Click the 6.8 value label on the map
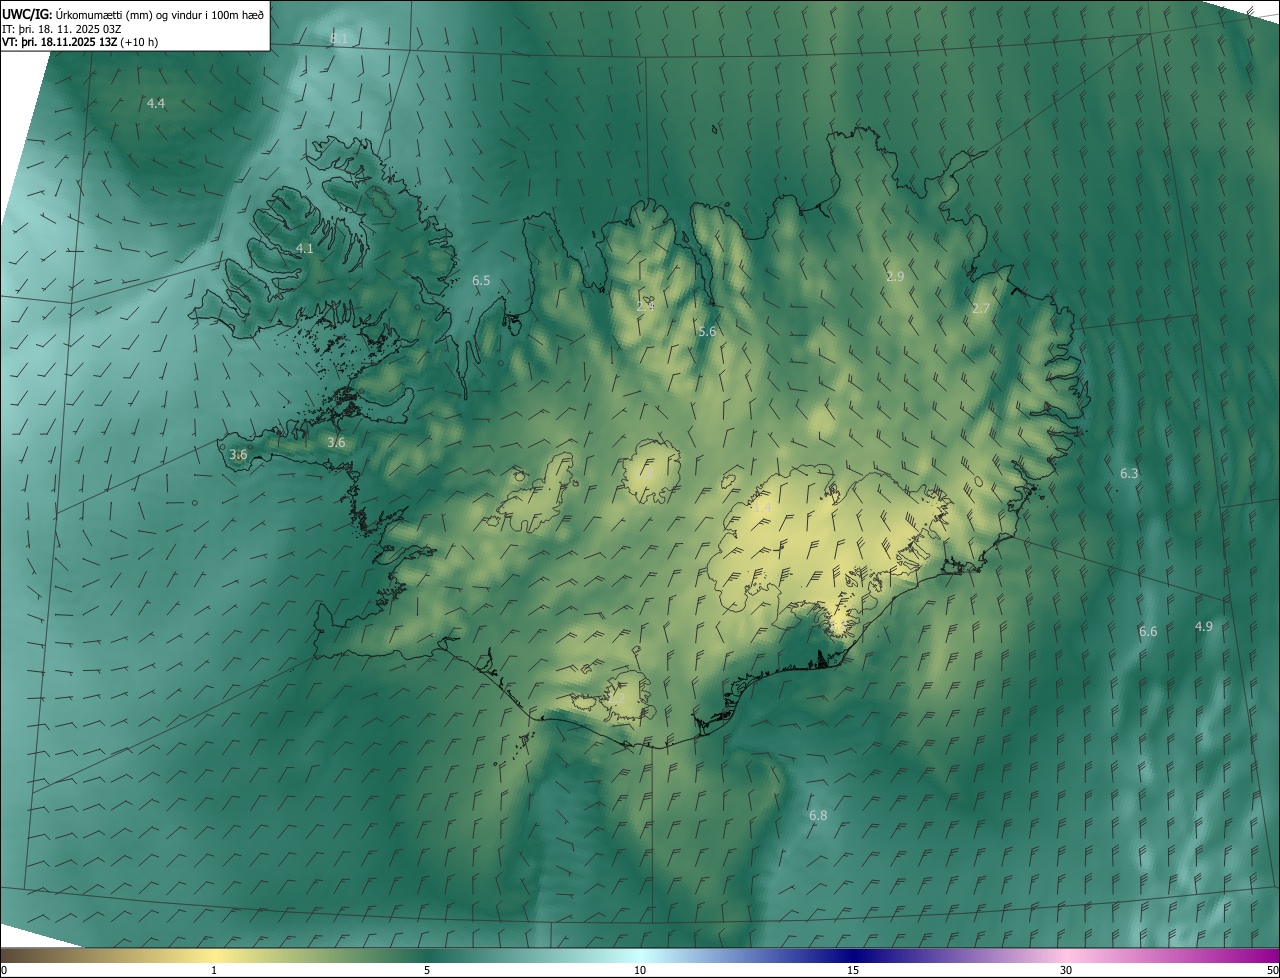 pos(818,816)
